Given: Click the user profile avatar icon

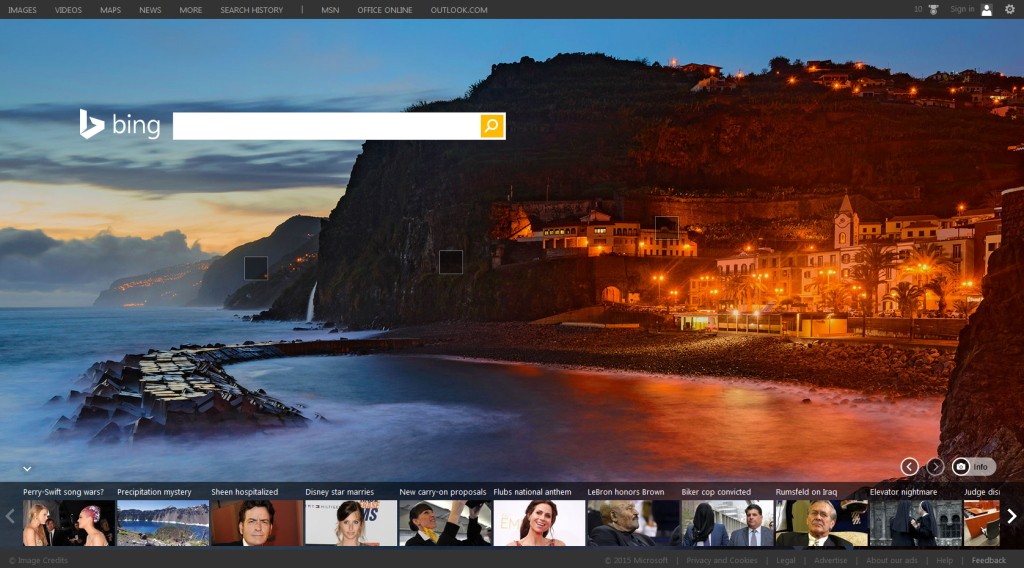Looking at the screenshot, I should tap(986, 10).
